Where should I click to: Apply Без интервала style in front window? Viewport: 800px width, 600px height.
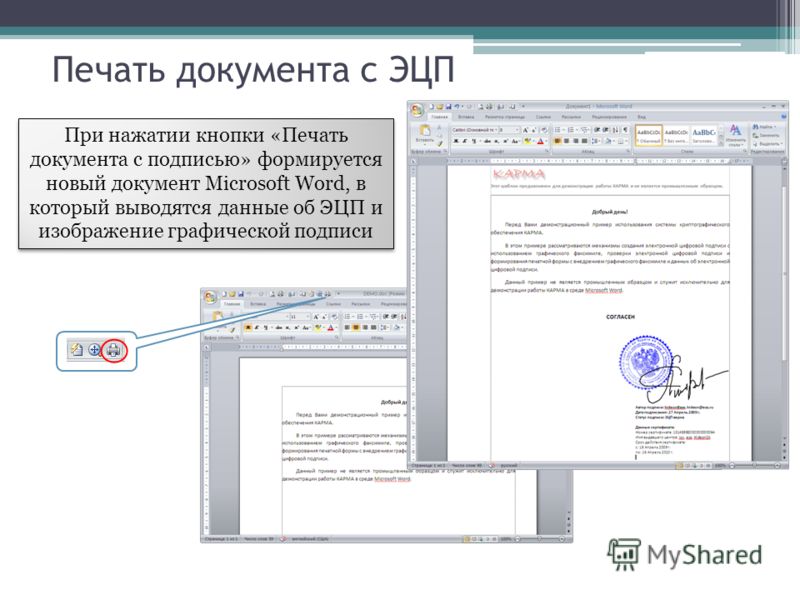click(676, 135)
